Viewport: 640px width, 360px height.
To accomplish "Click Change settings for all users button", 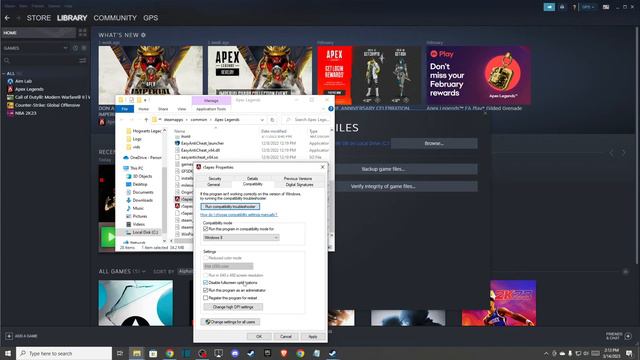I will coord(230,322).
